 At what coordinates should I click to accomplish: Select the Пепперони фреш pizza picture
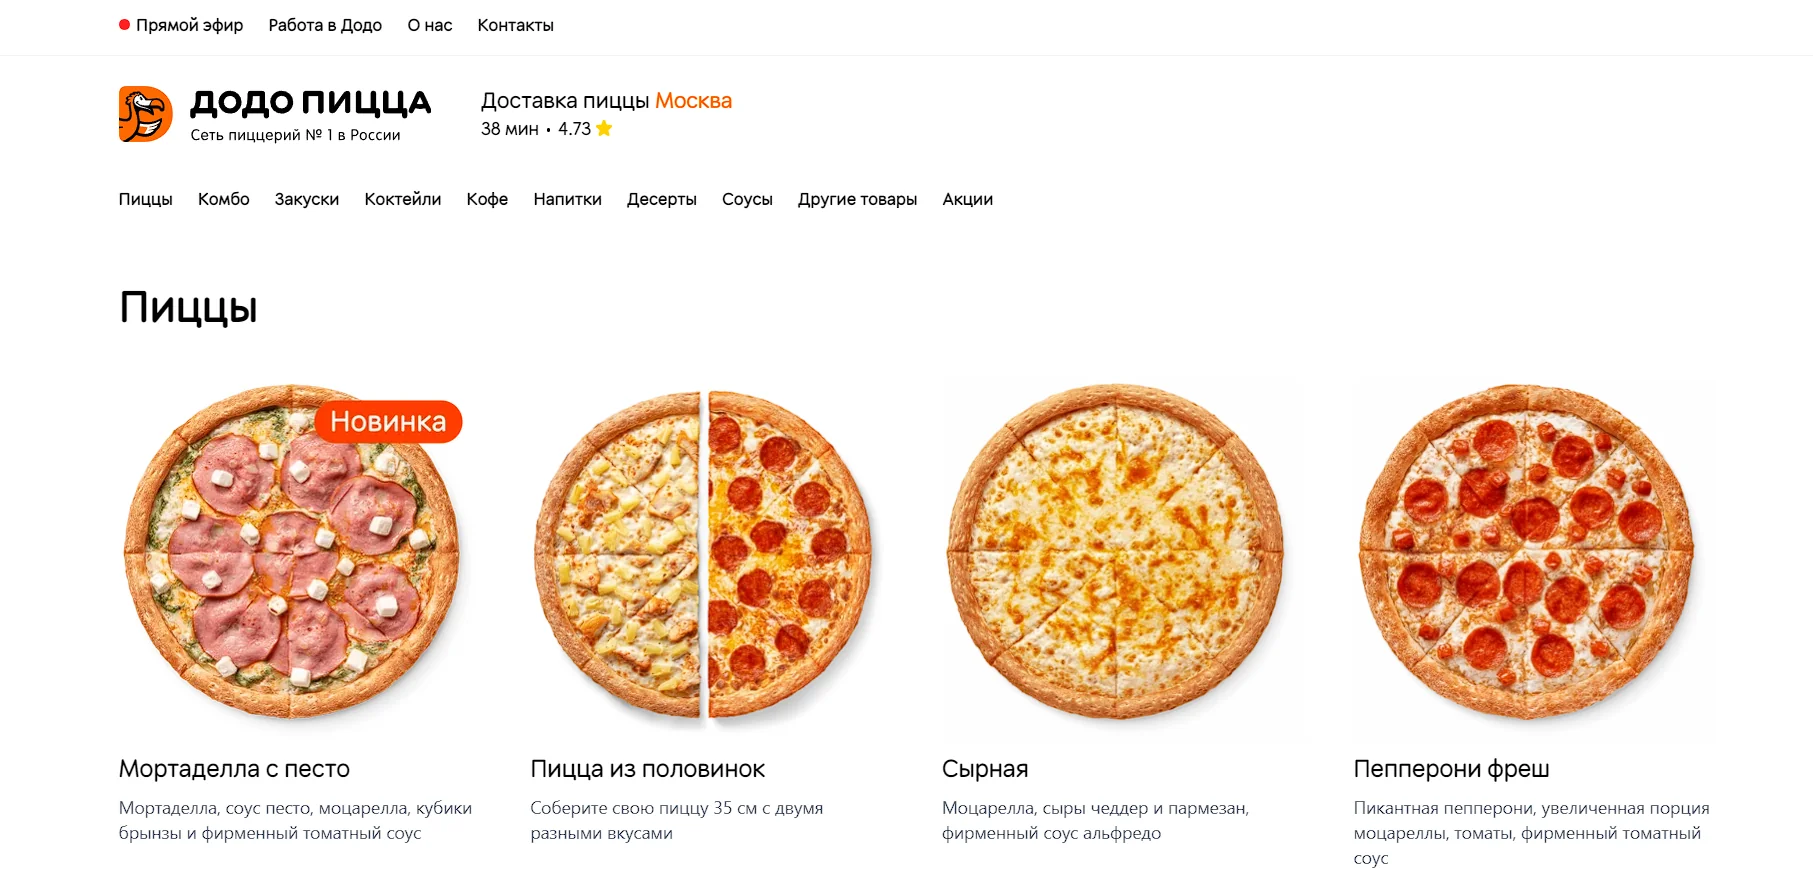tap(1527, 551)
